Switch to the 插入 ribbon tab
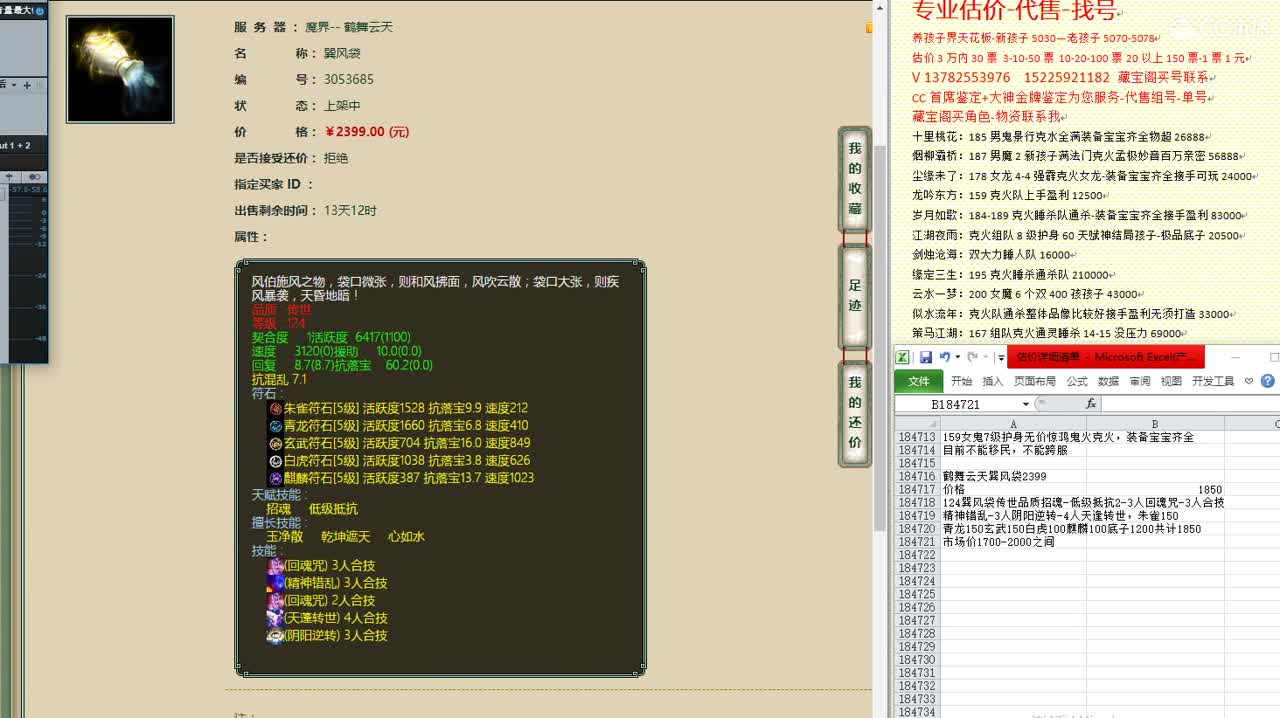 993,381
